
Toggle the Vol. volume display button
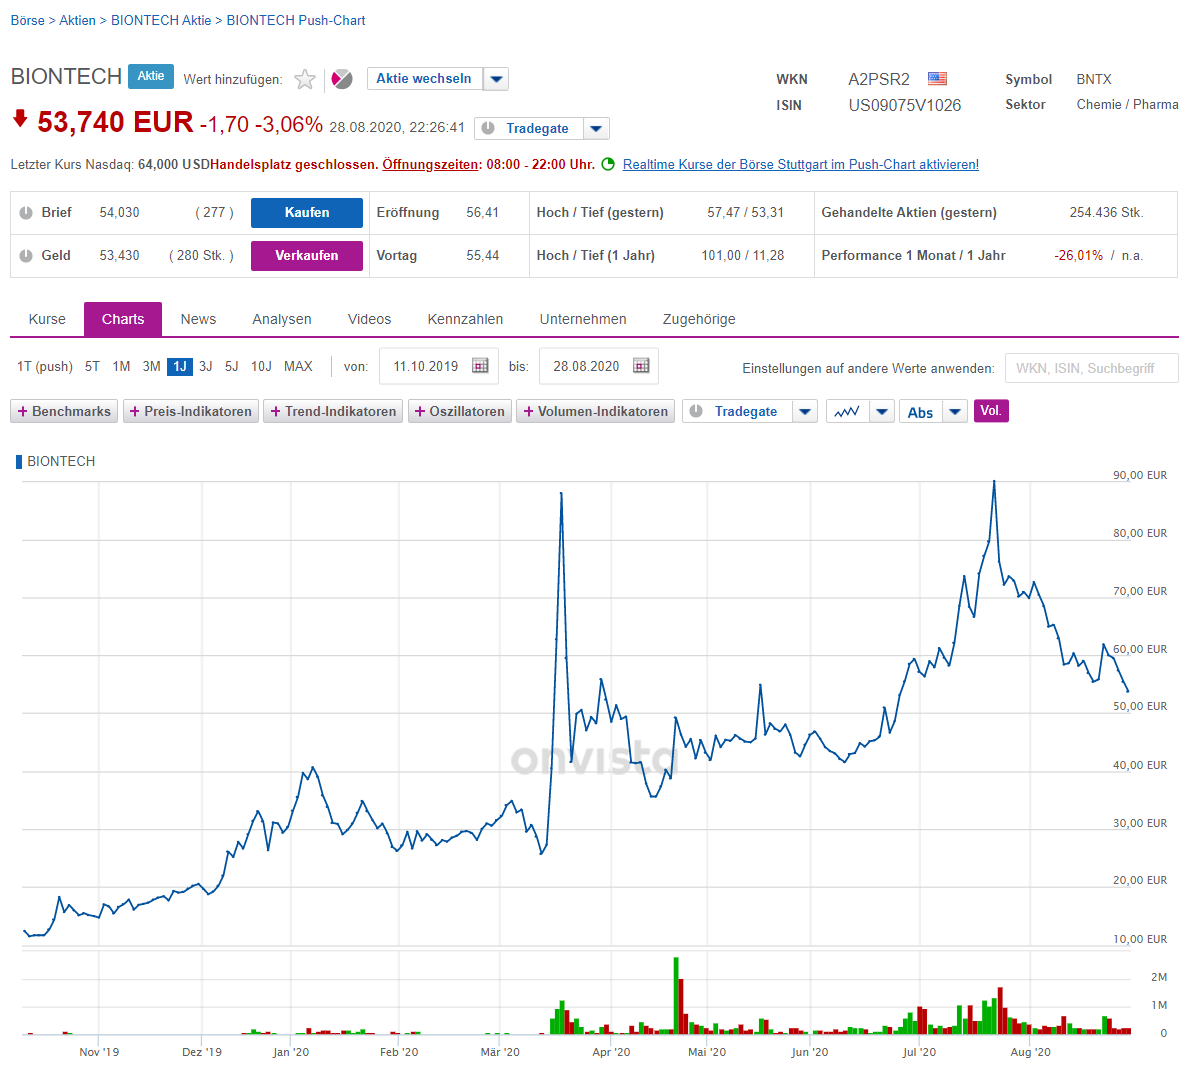pyautogui.click(x=991, y=411)
